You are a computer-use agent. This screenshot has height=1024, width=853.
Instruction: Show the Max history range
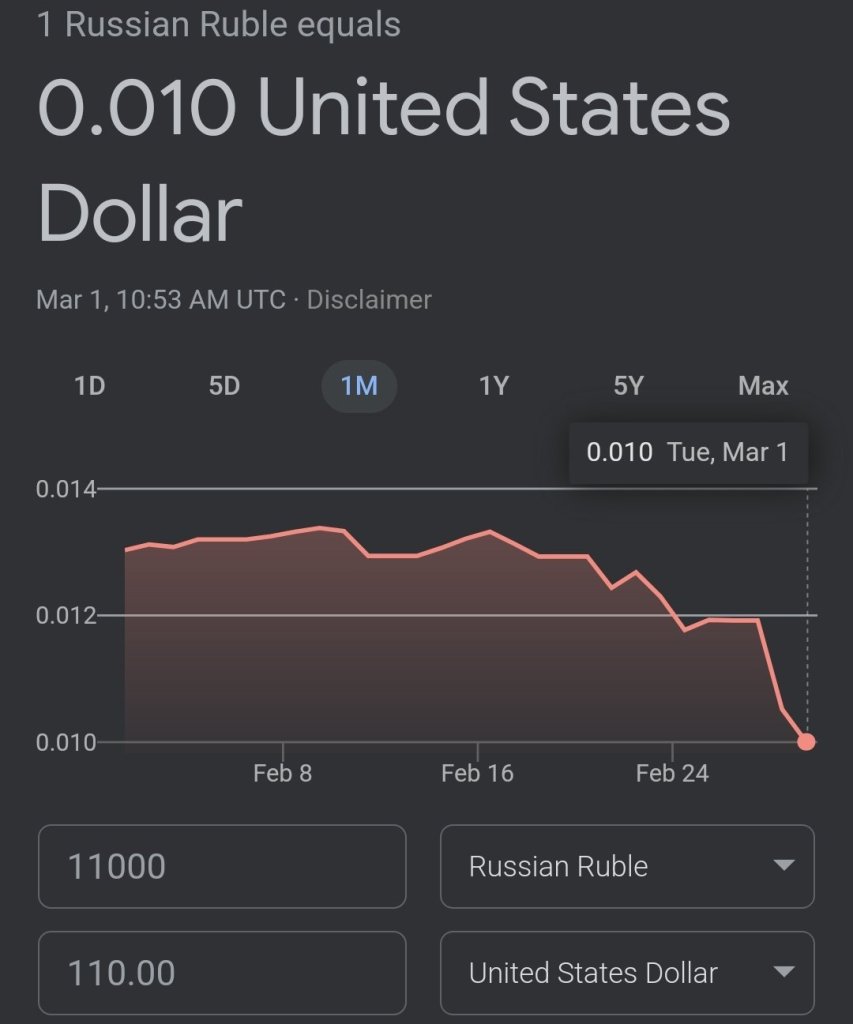click(x=763, y=386)
